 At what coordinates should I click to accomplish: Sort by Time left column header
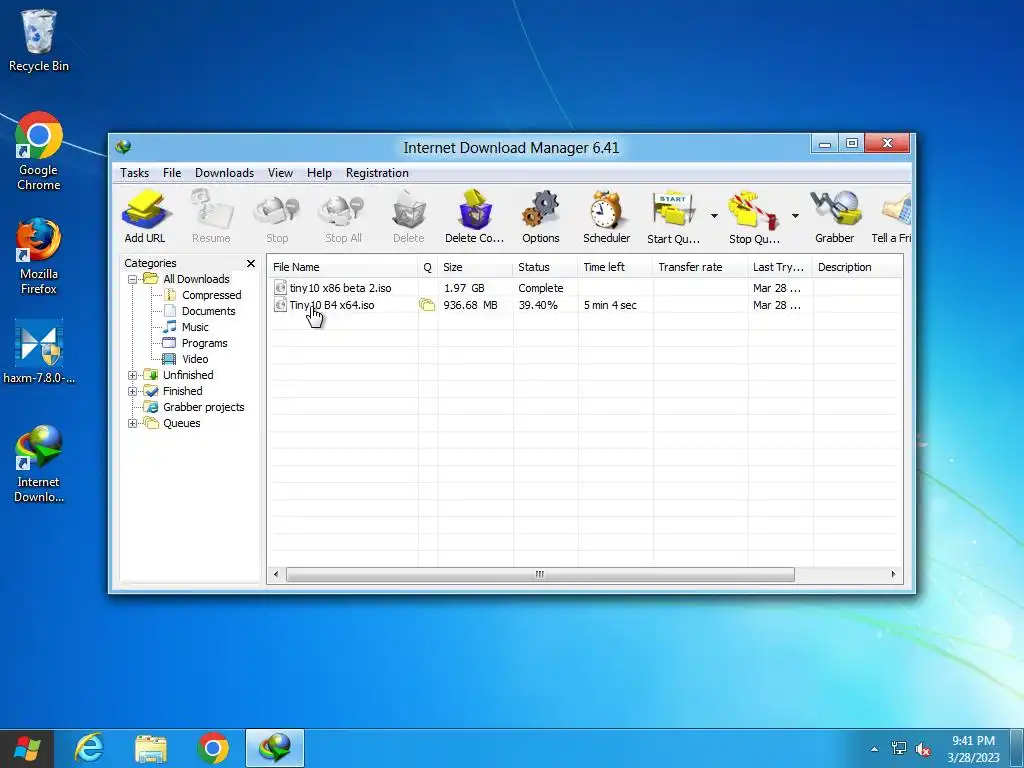click(615, 267)
